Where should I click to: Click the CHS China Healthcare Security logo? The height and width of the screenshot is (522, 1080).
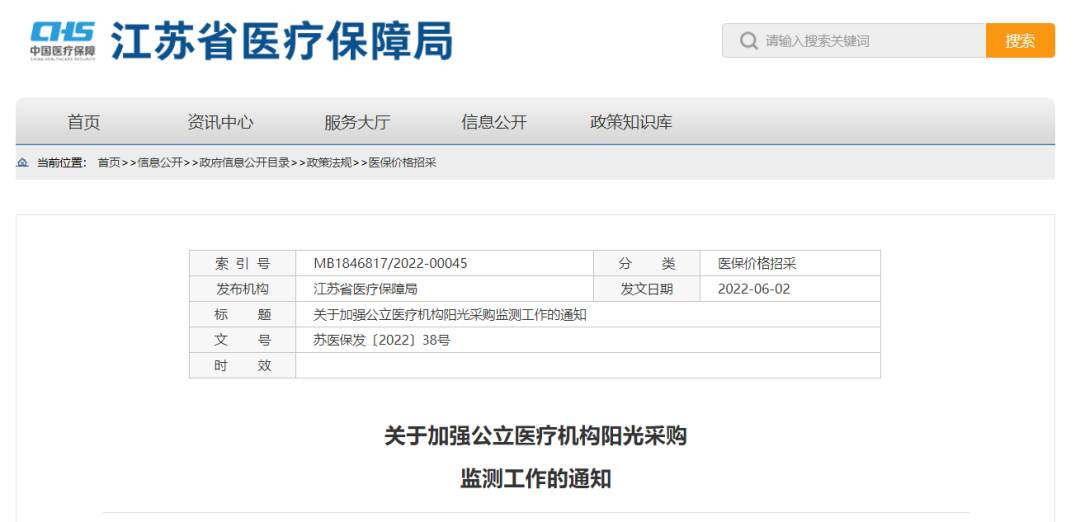coord(63,41)
